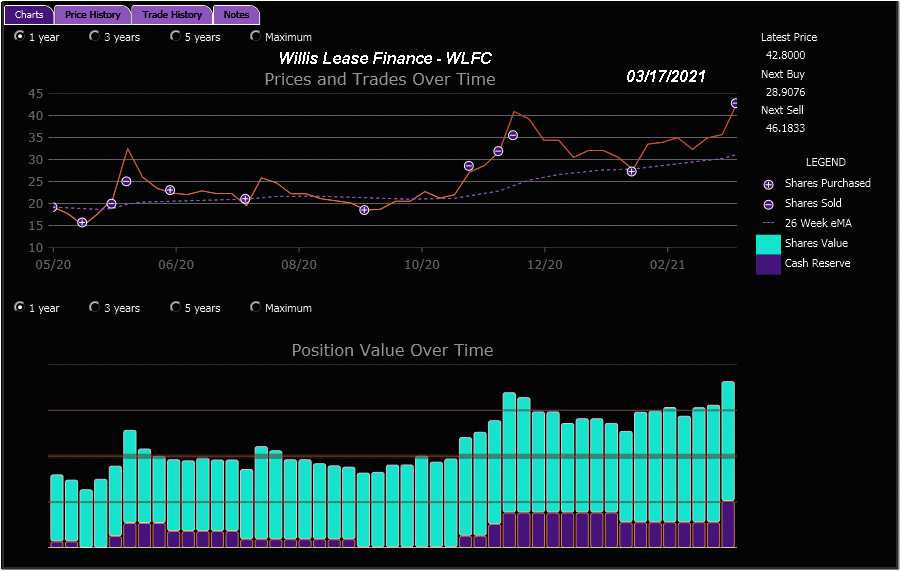Set price chart range to Maximum
Image resolution: width=901 pixels, height=571 pixels.
pyautogui.click(x=256, y=37)
